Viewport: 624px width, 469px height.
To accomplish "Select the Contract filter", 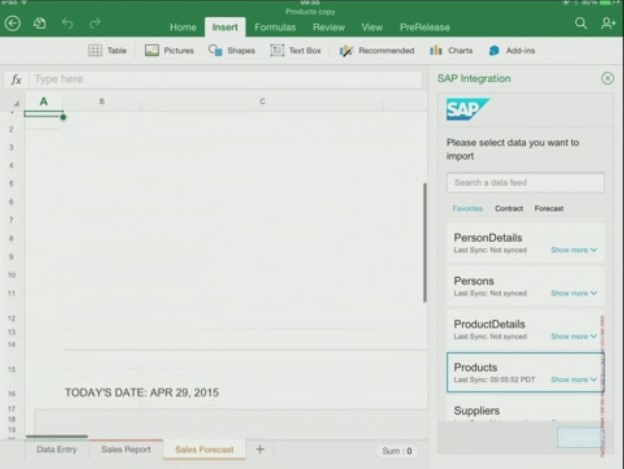I will click(509, 208).
